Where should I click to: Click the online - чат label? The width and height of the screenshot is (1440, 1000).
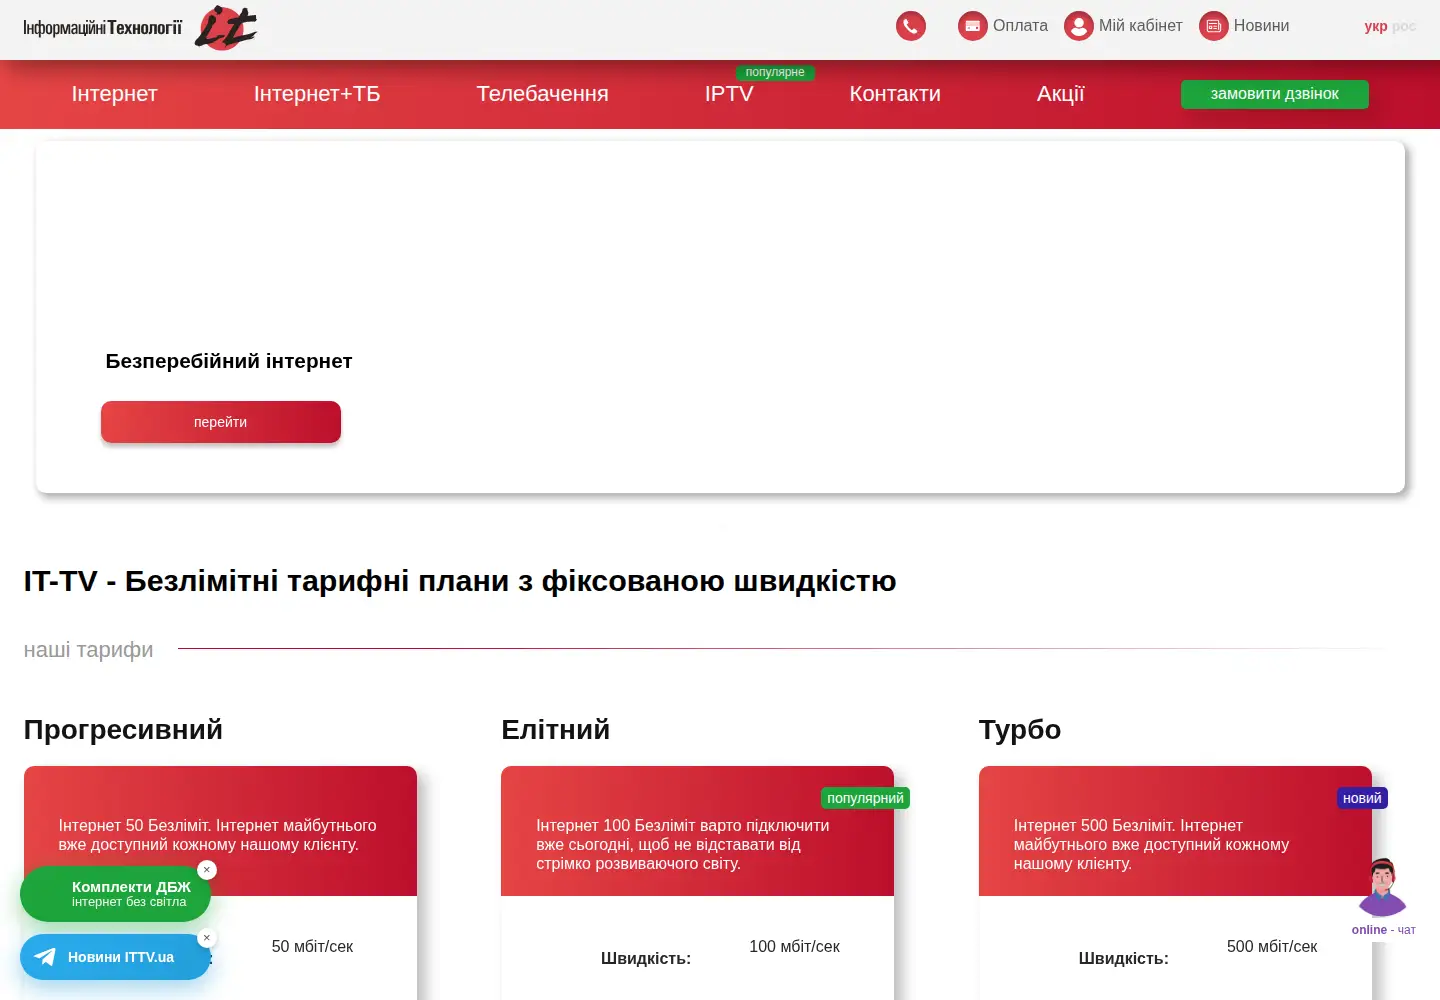pos(1384,930)
